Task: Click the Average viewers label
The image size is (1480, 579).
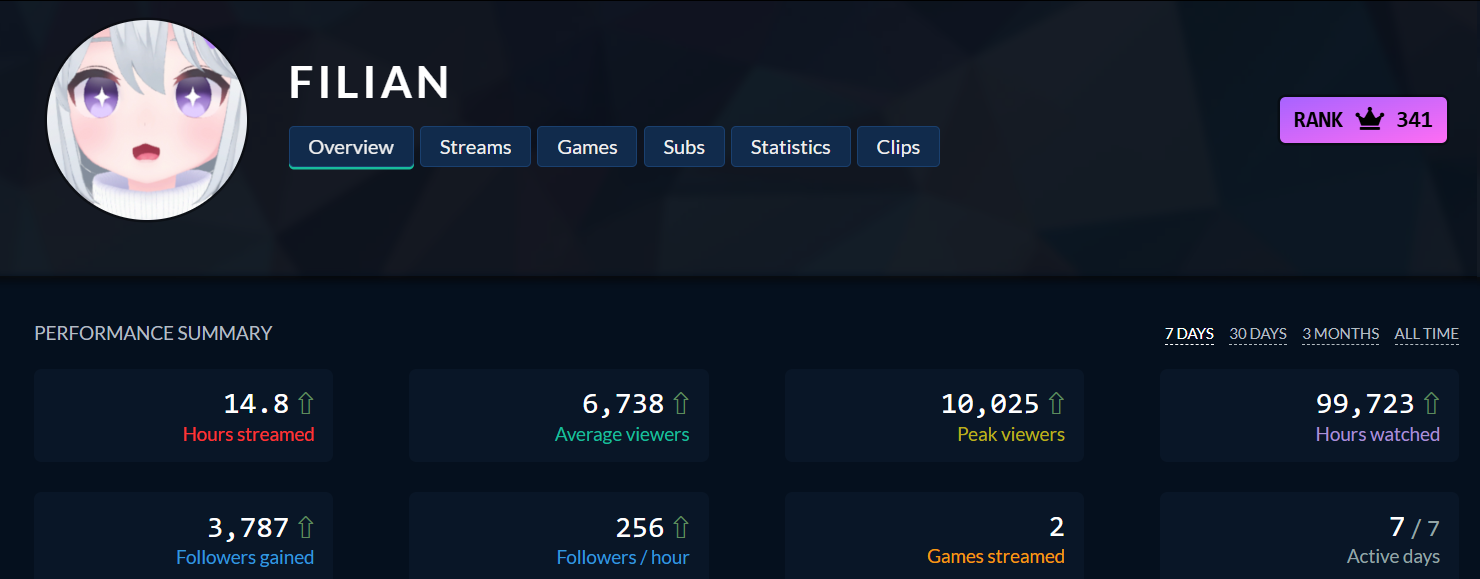Action: [622, 434]
